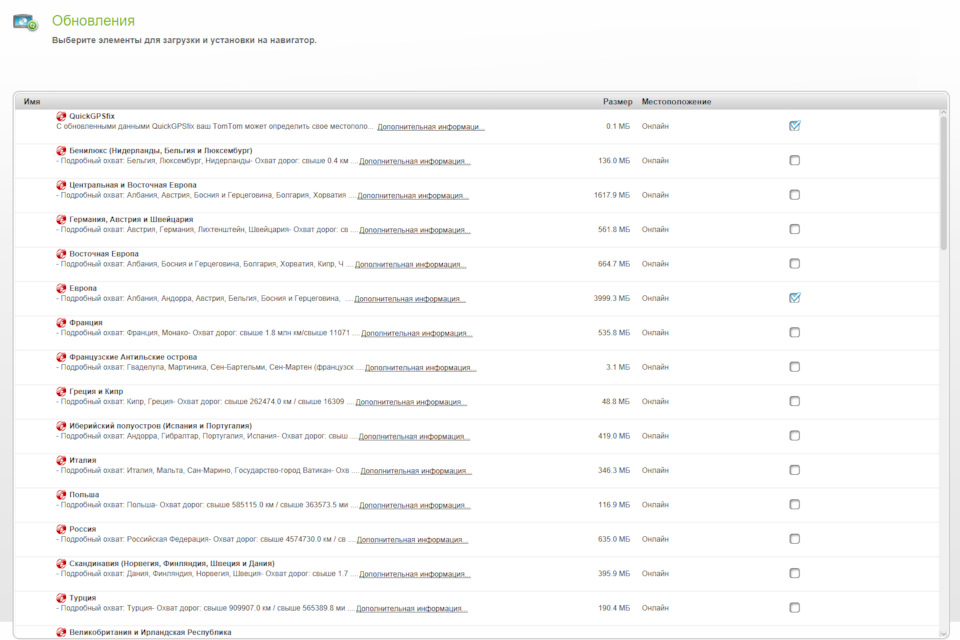Check the Иберийский полуостров checkbox
Viewport: 960px width, 640px height.
pos(794,435)
